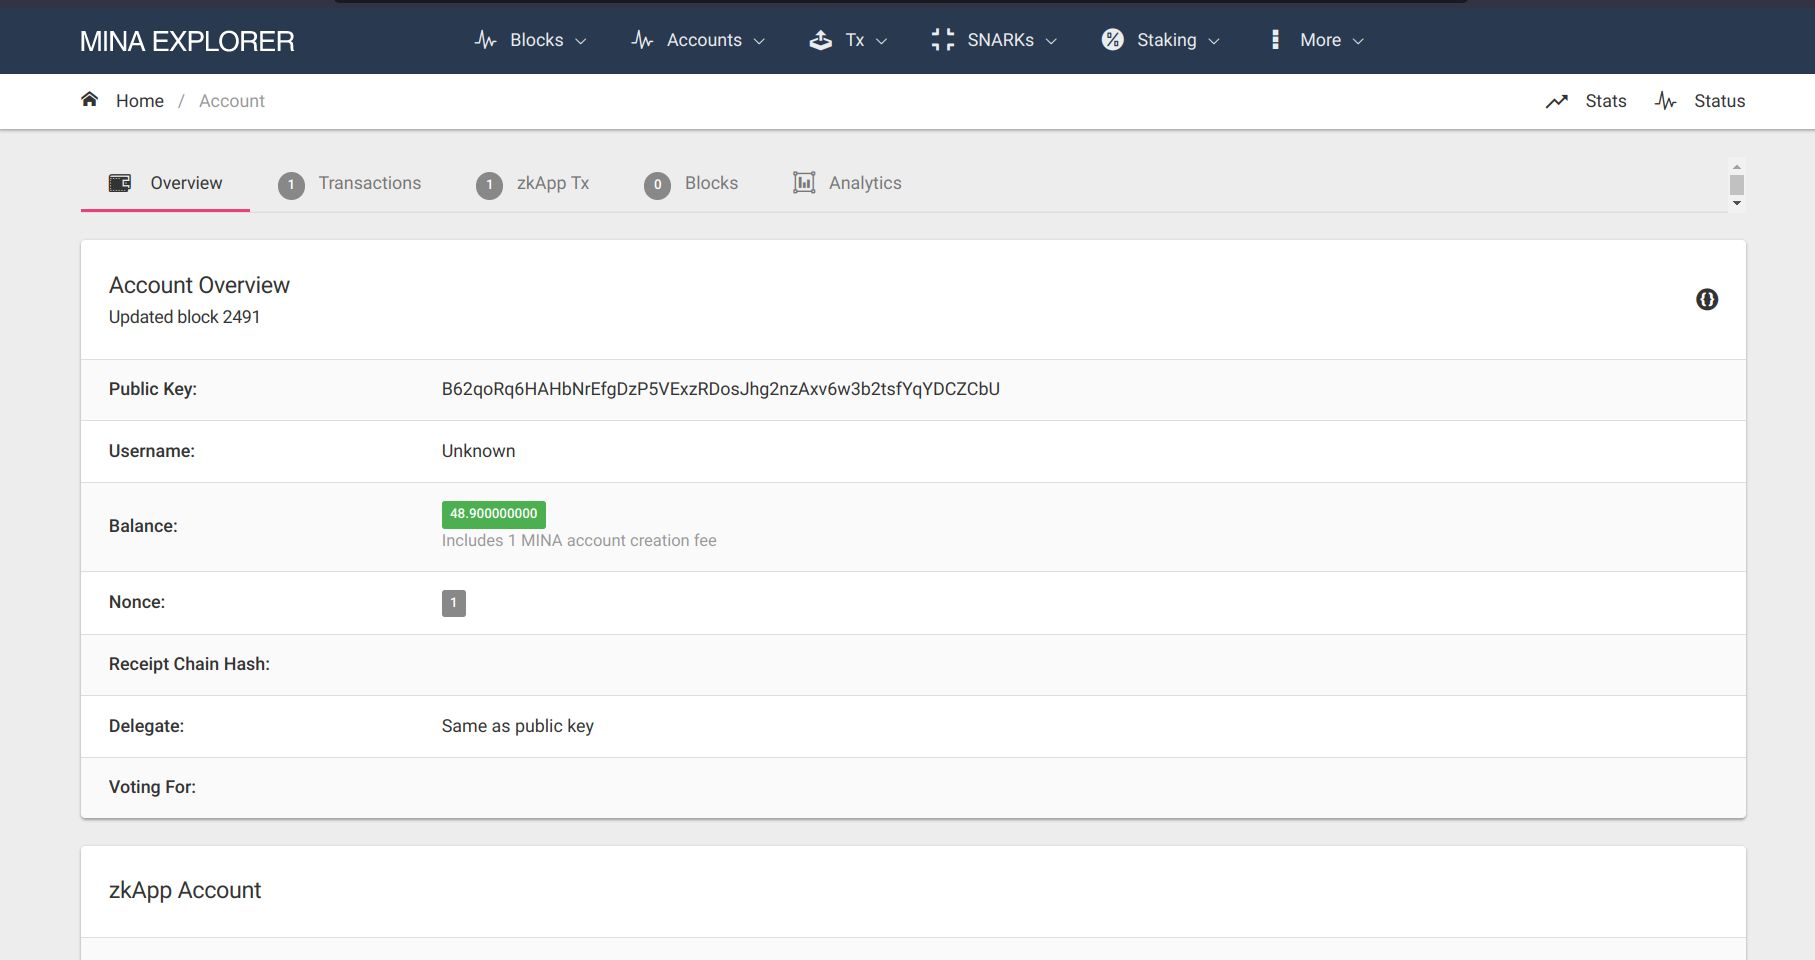This screenshot has height=960, width=1815.
Task: Click the public key B62qoRq6... value
Action: point(721,389)
